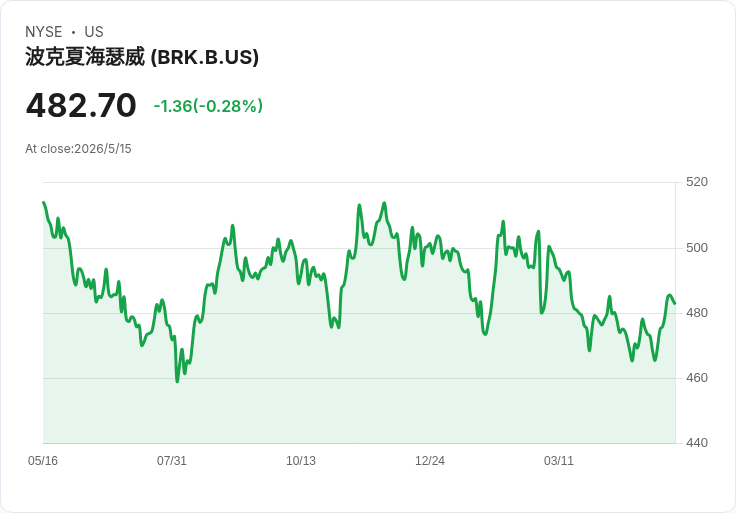Click the NYSE exchange label
Viewport: 736px width, 513px height.
[44, 32]
